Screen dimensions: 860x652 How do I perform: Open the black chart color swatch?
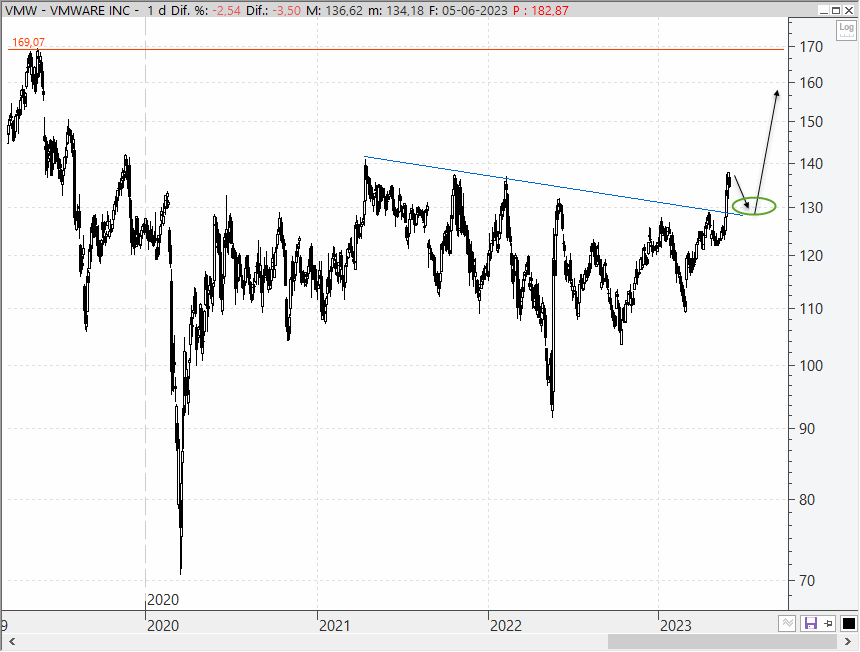848,623
